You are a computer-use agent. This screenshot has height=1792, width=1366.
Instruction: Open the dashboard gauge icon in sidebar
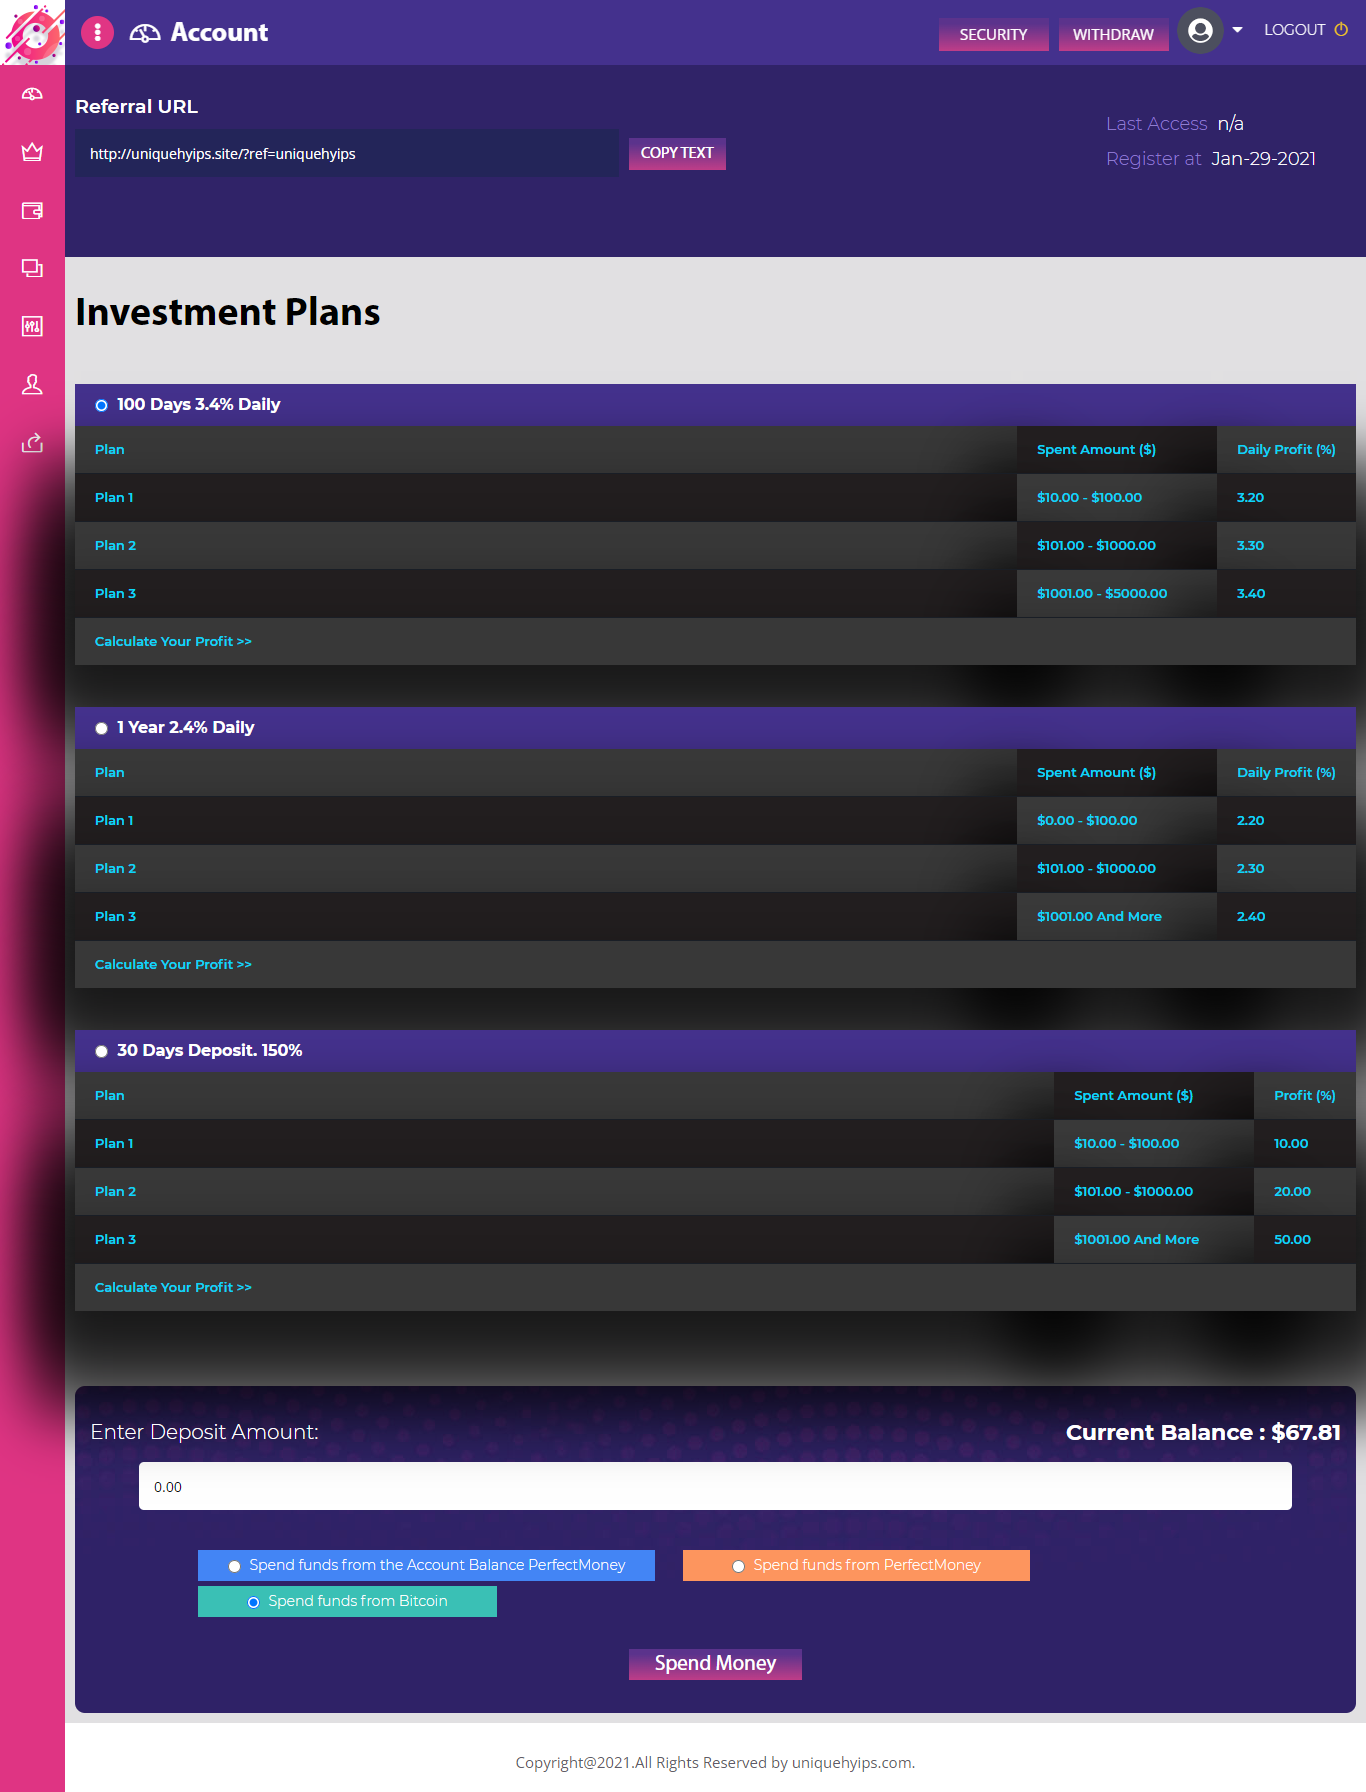point(32,94)
